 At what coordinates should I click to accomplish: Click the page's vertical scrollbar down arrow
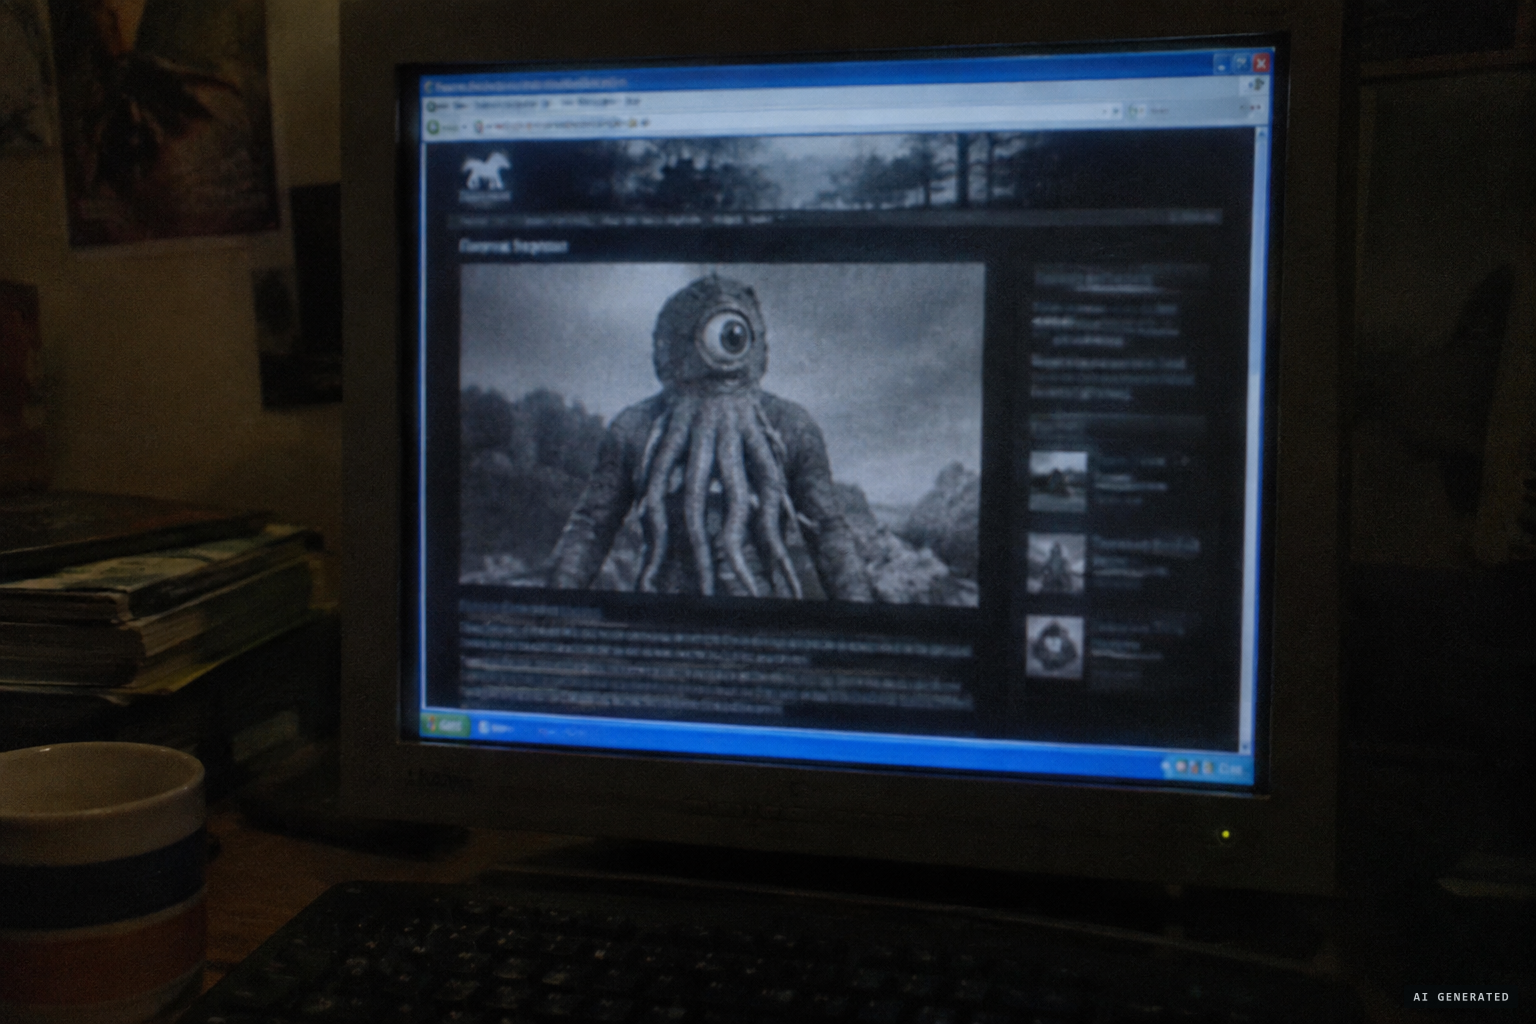[x=1245, y=747]
